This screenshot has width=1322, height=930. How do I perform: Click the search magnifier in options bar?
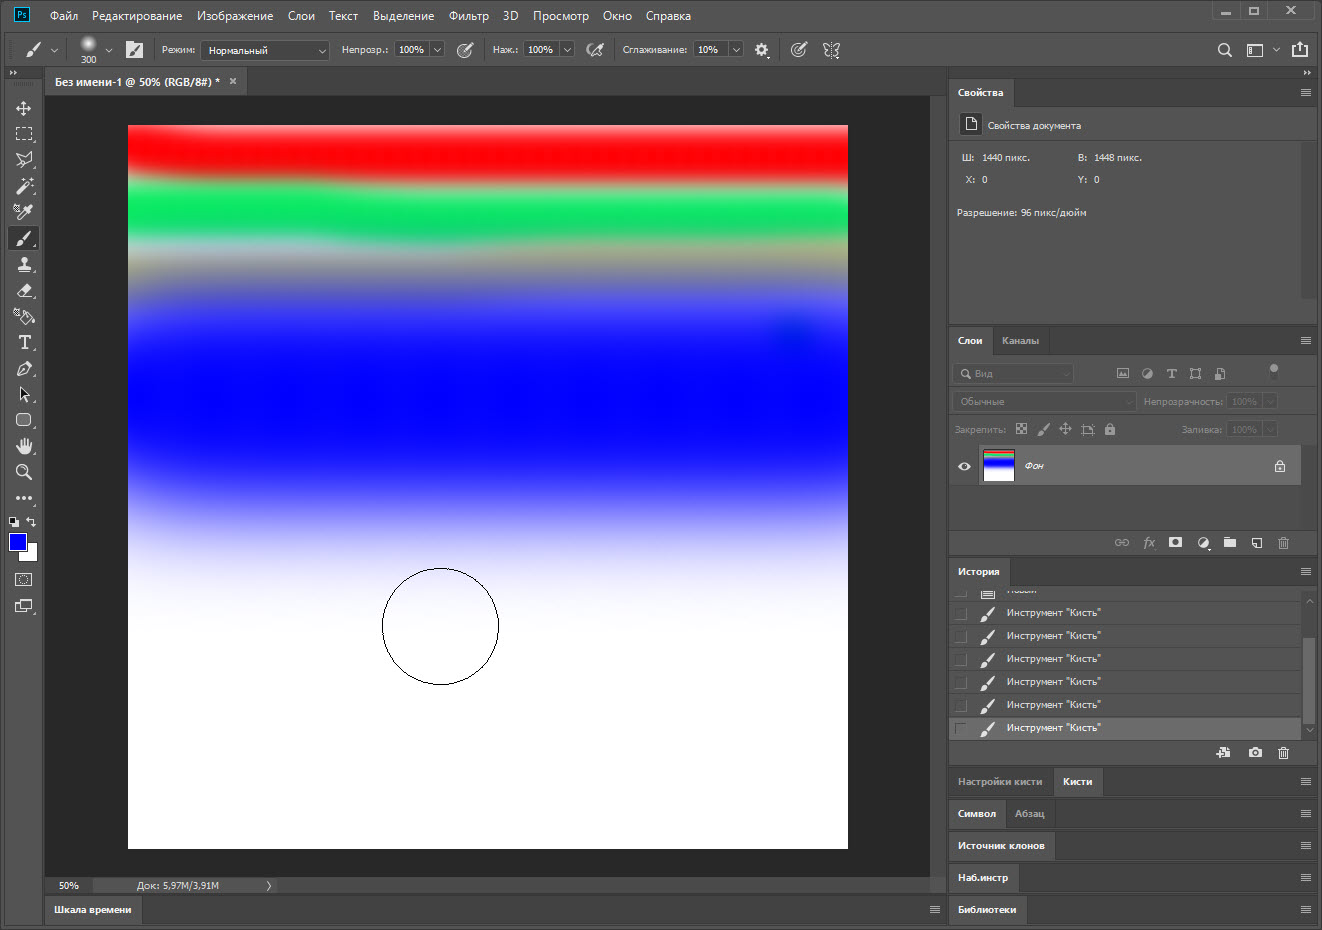click(x=1224, y=50)
